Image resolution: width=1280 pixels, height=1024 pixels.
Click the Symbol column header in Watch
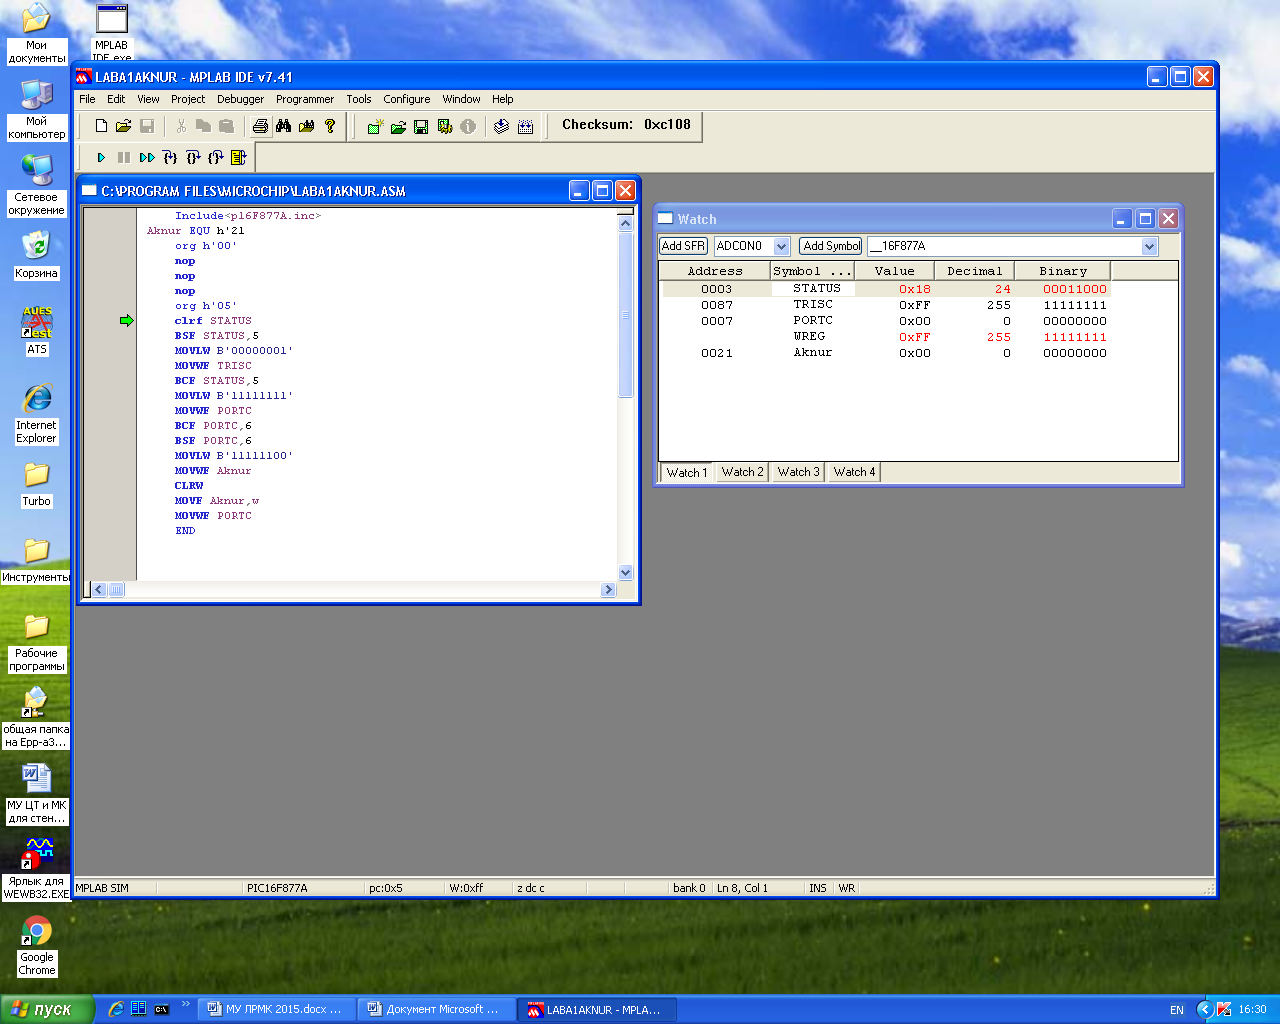pyautogui.click(x=812, y=271)
